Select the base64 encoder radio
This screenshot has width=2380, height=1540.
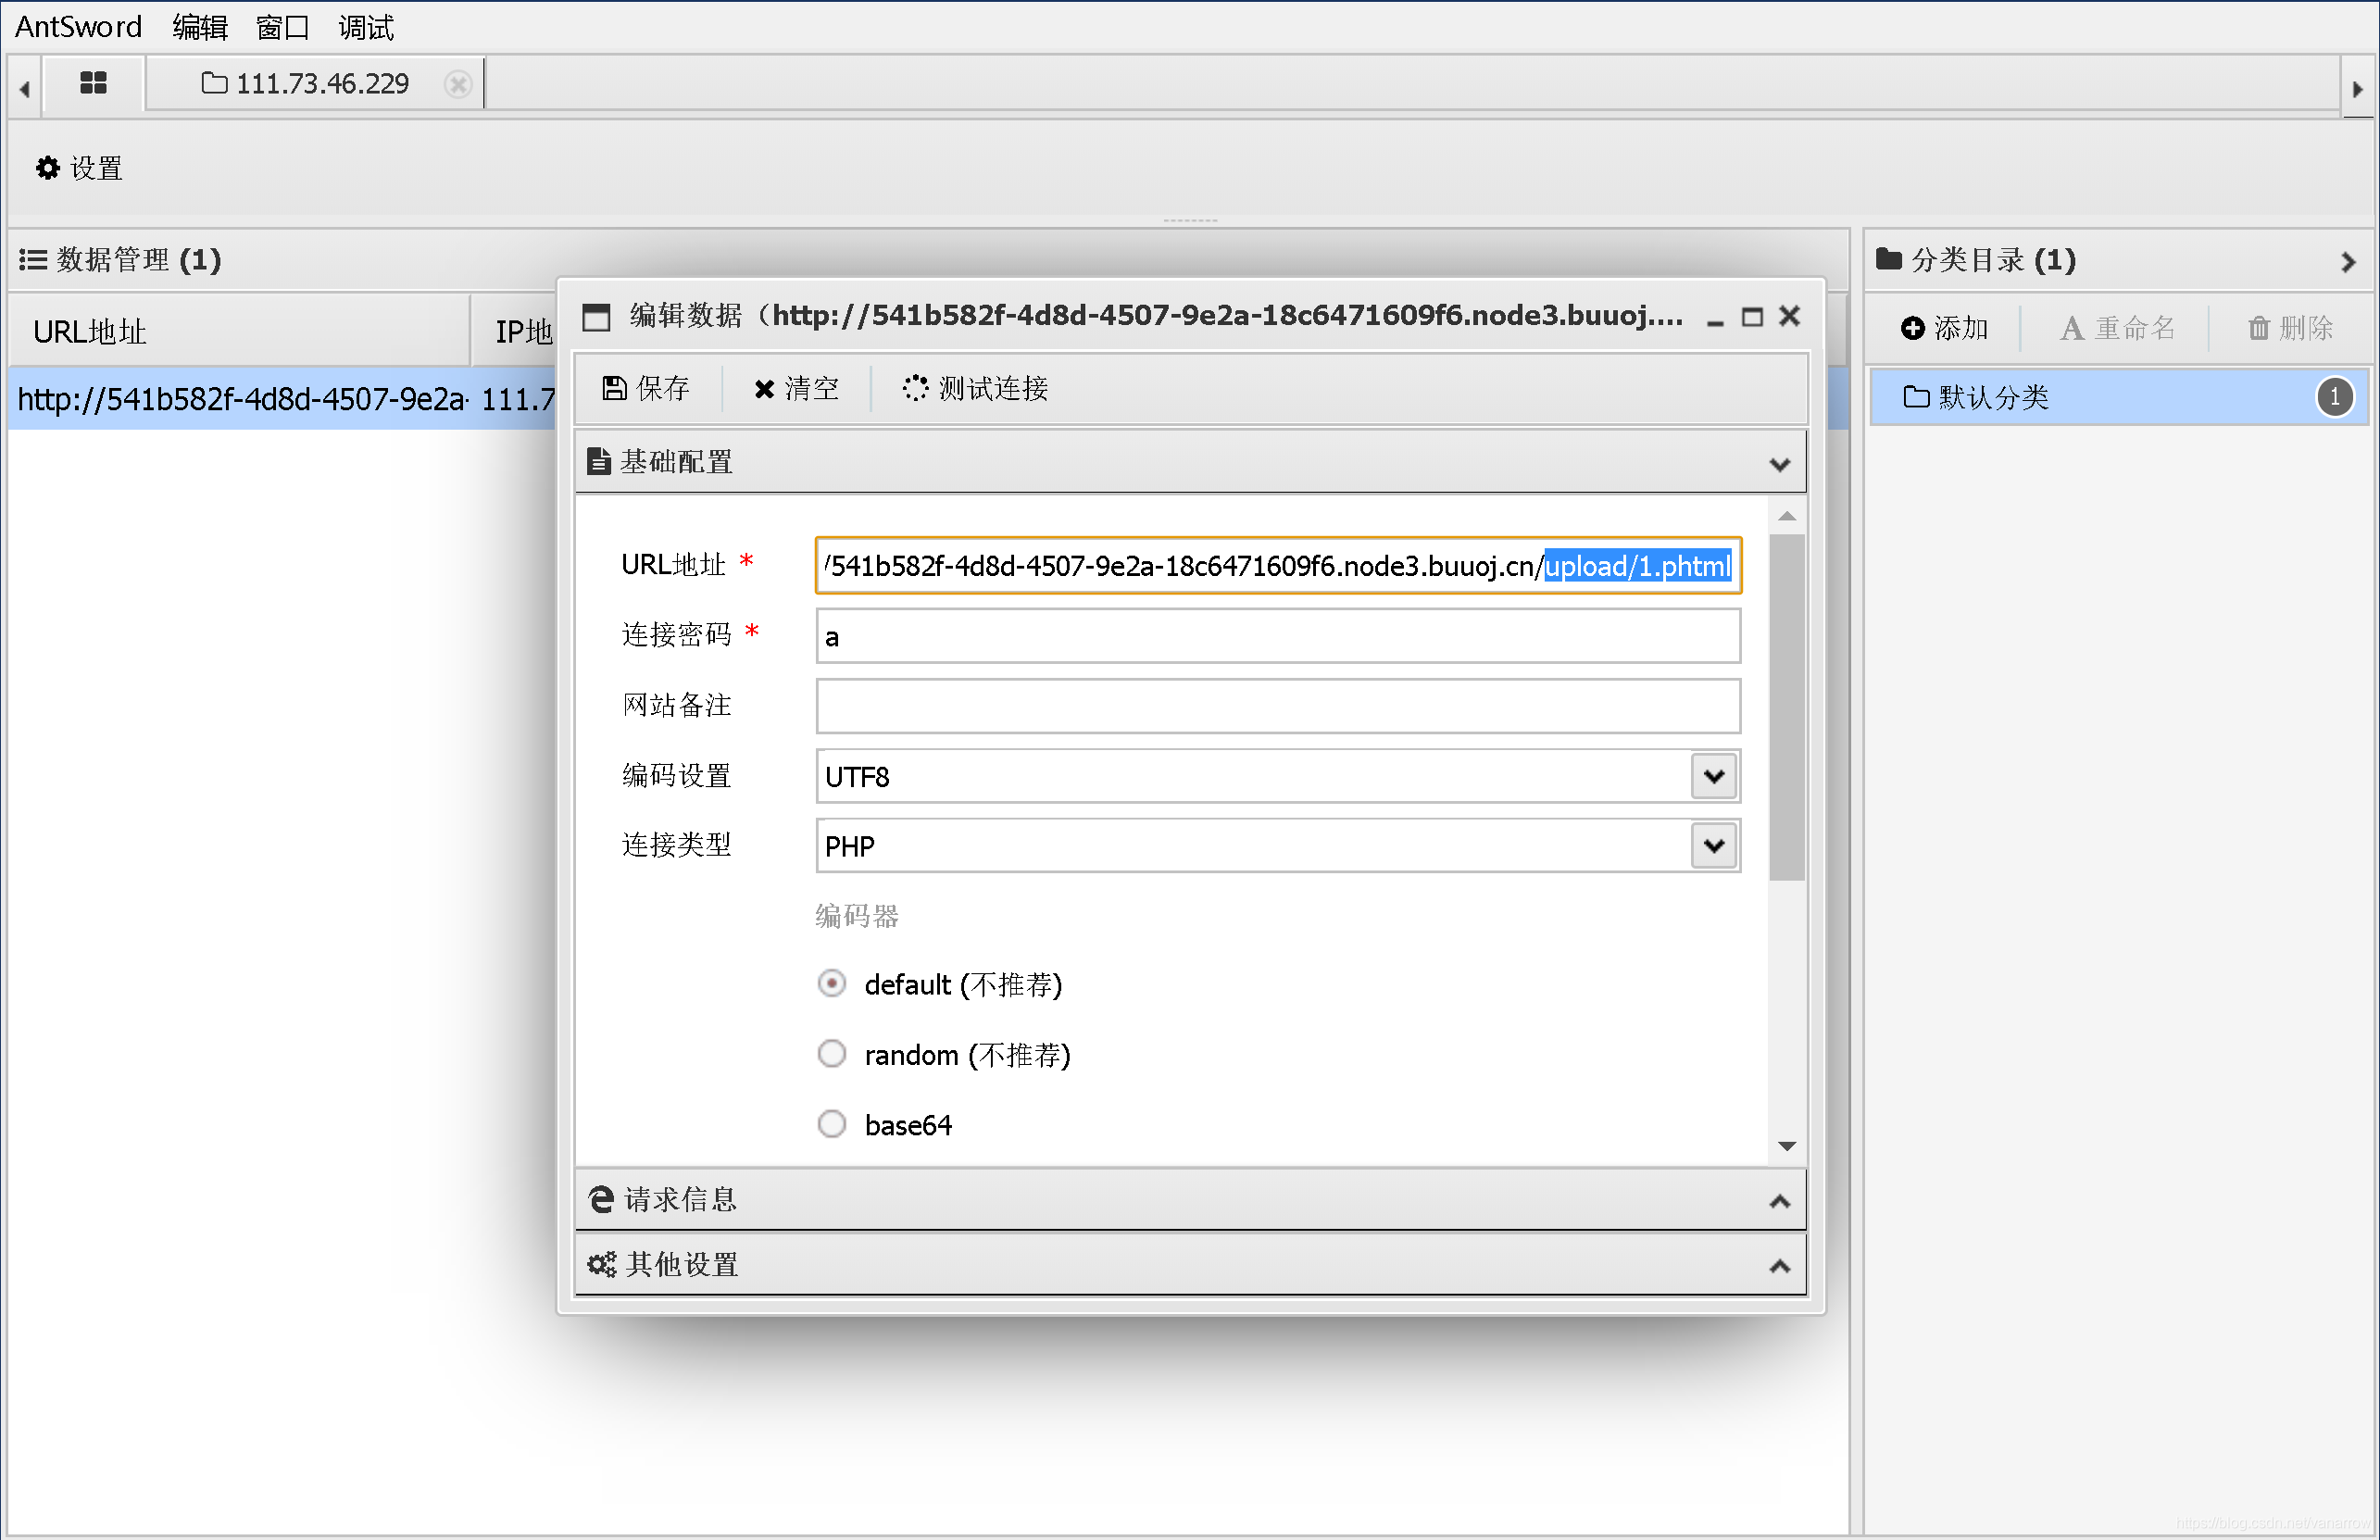pyautogui.click(x=832, y=1124)
